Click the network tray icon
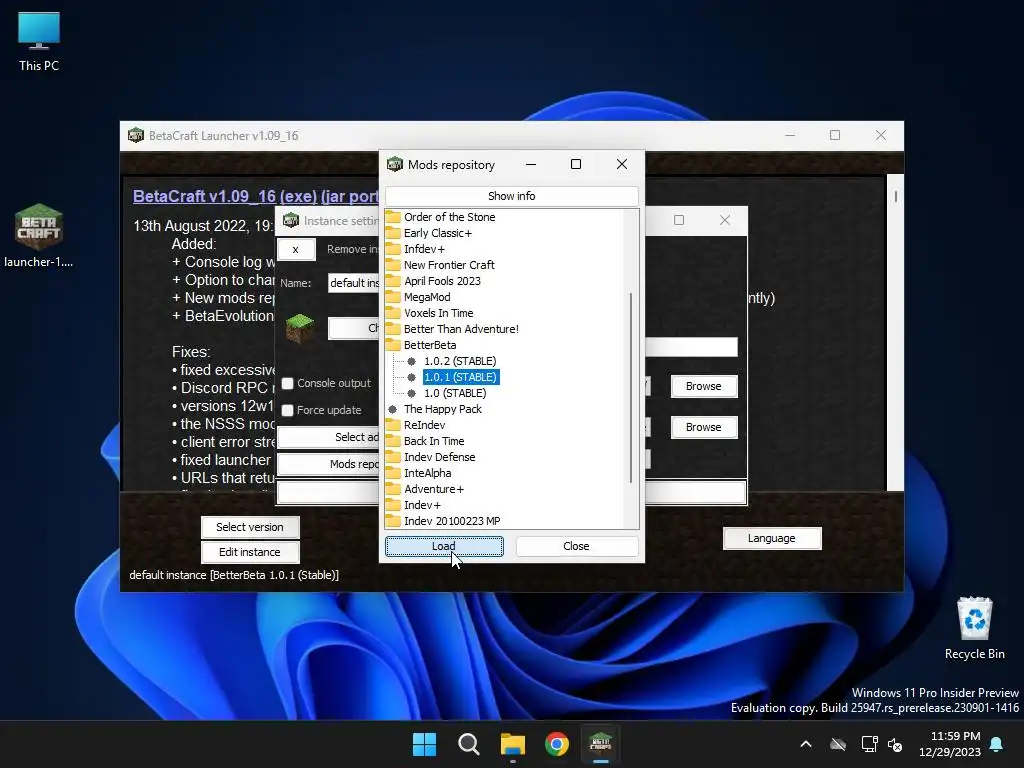Image resolution: width=1024 pixels, height=768 pixels. 869,744
